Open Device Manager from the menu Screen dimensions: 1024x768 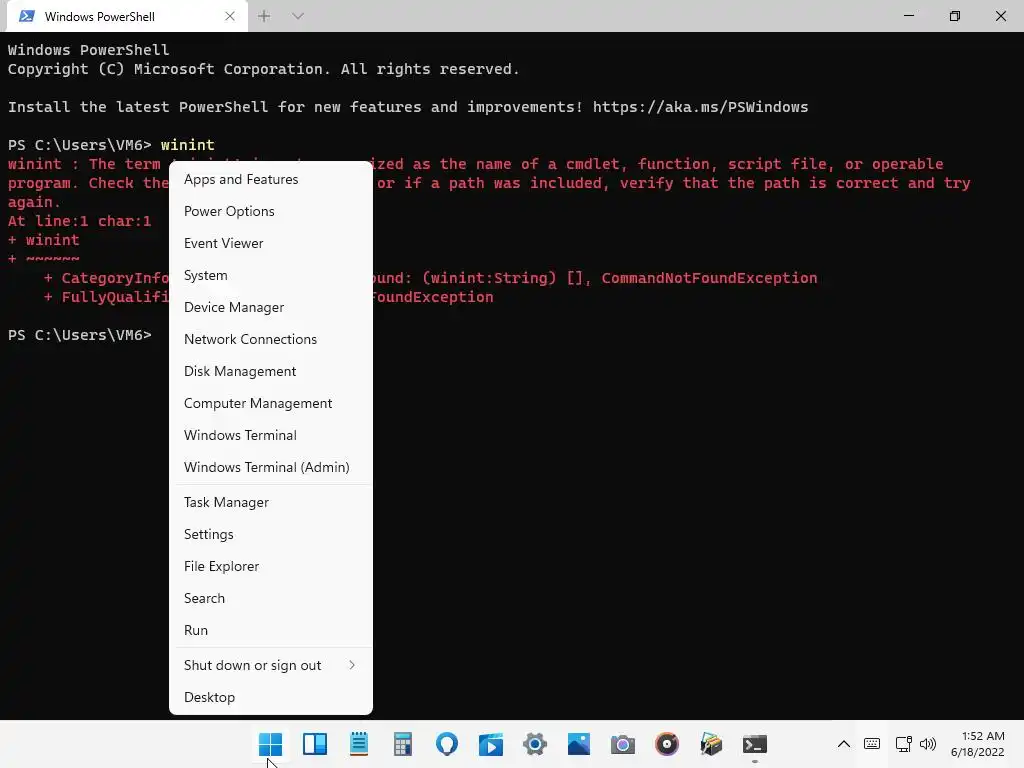[x=270, y=307]
